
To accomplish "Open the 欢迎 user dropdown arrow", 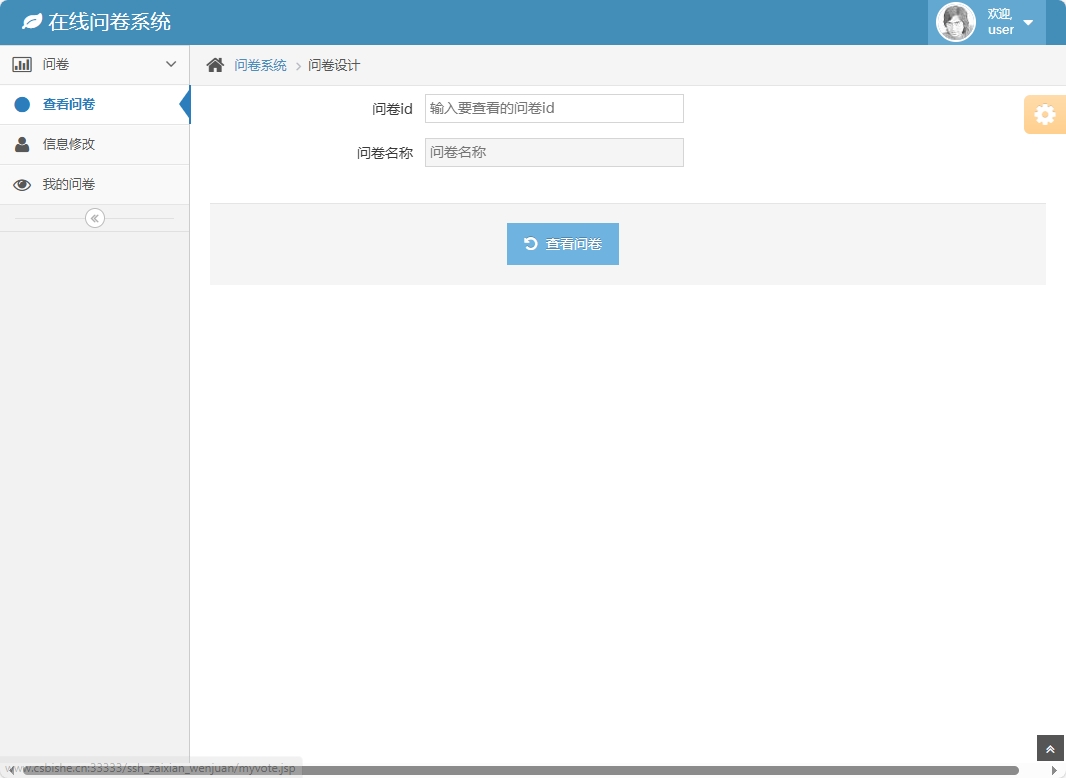I will (1027, 22).
